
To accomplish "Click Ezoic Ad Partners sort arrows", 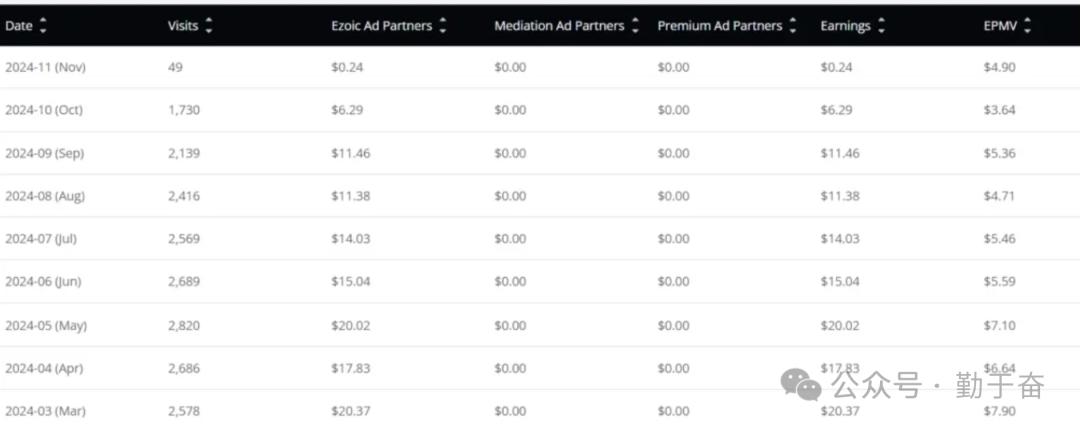I will pos(443,26).
